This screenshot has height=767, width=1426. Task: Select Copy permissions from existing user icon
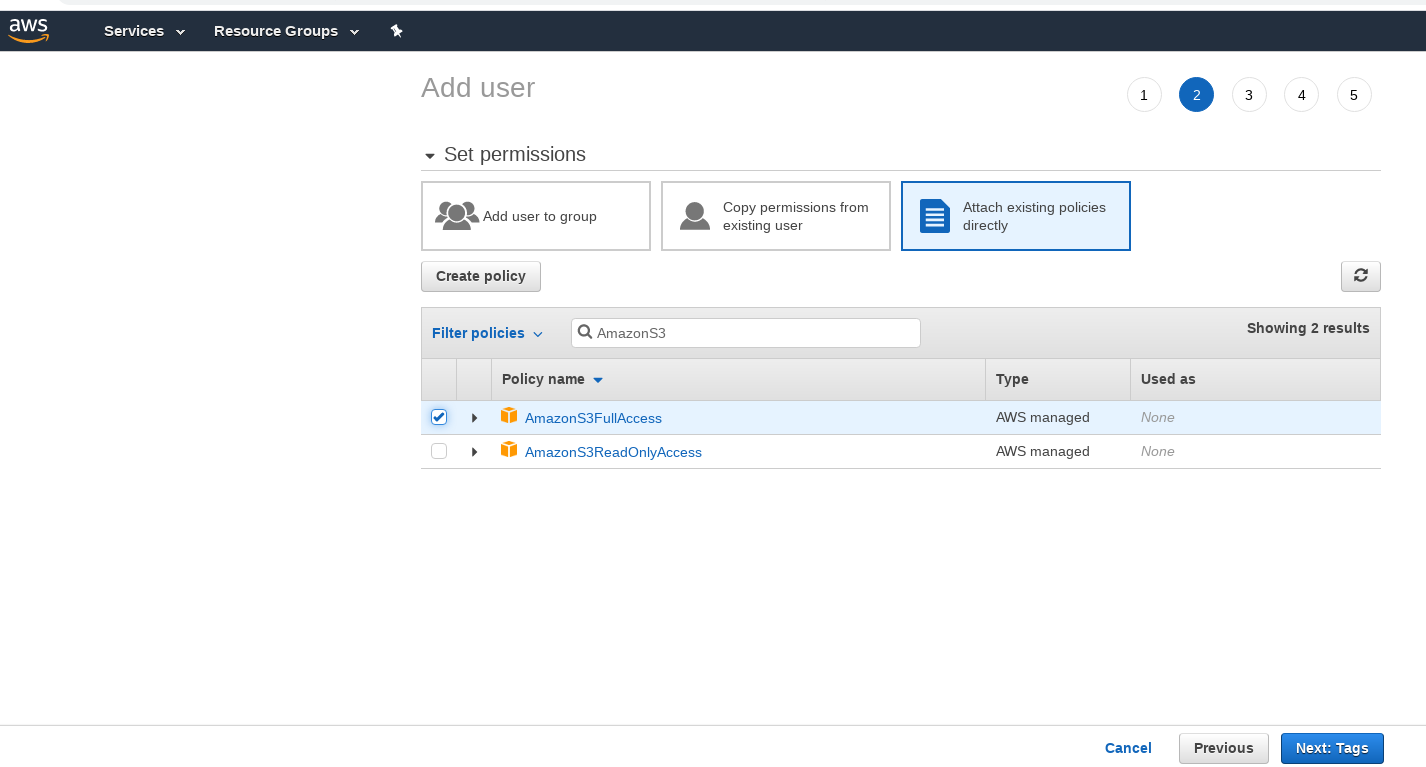(695, 216)
